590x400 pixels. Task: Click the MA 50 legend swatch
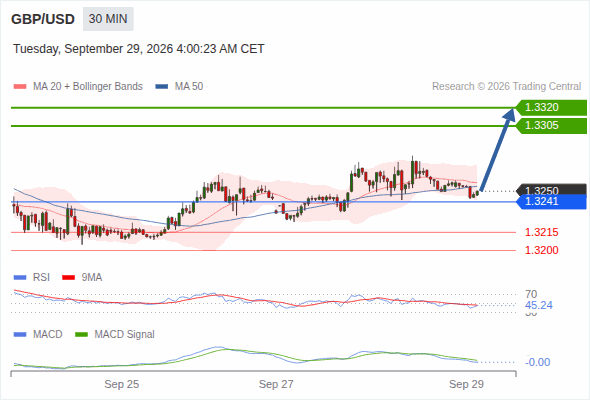(162, 87)
